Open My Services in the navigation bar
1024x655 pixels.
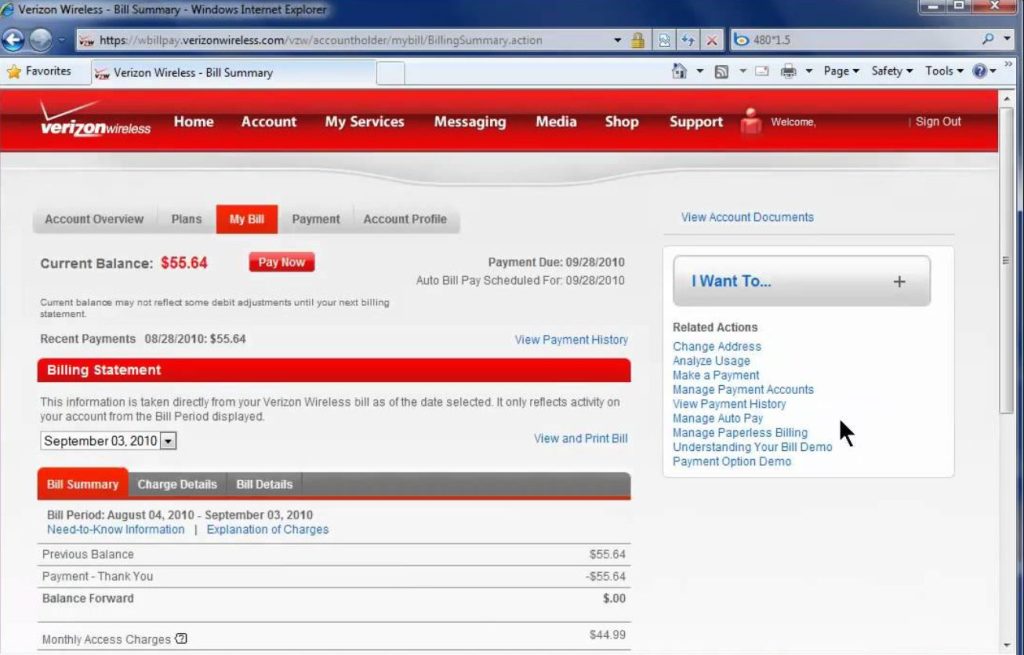[364, 122]
